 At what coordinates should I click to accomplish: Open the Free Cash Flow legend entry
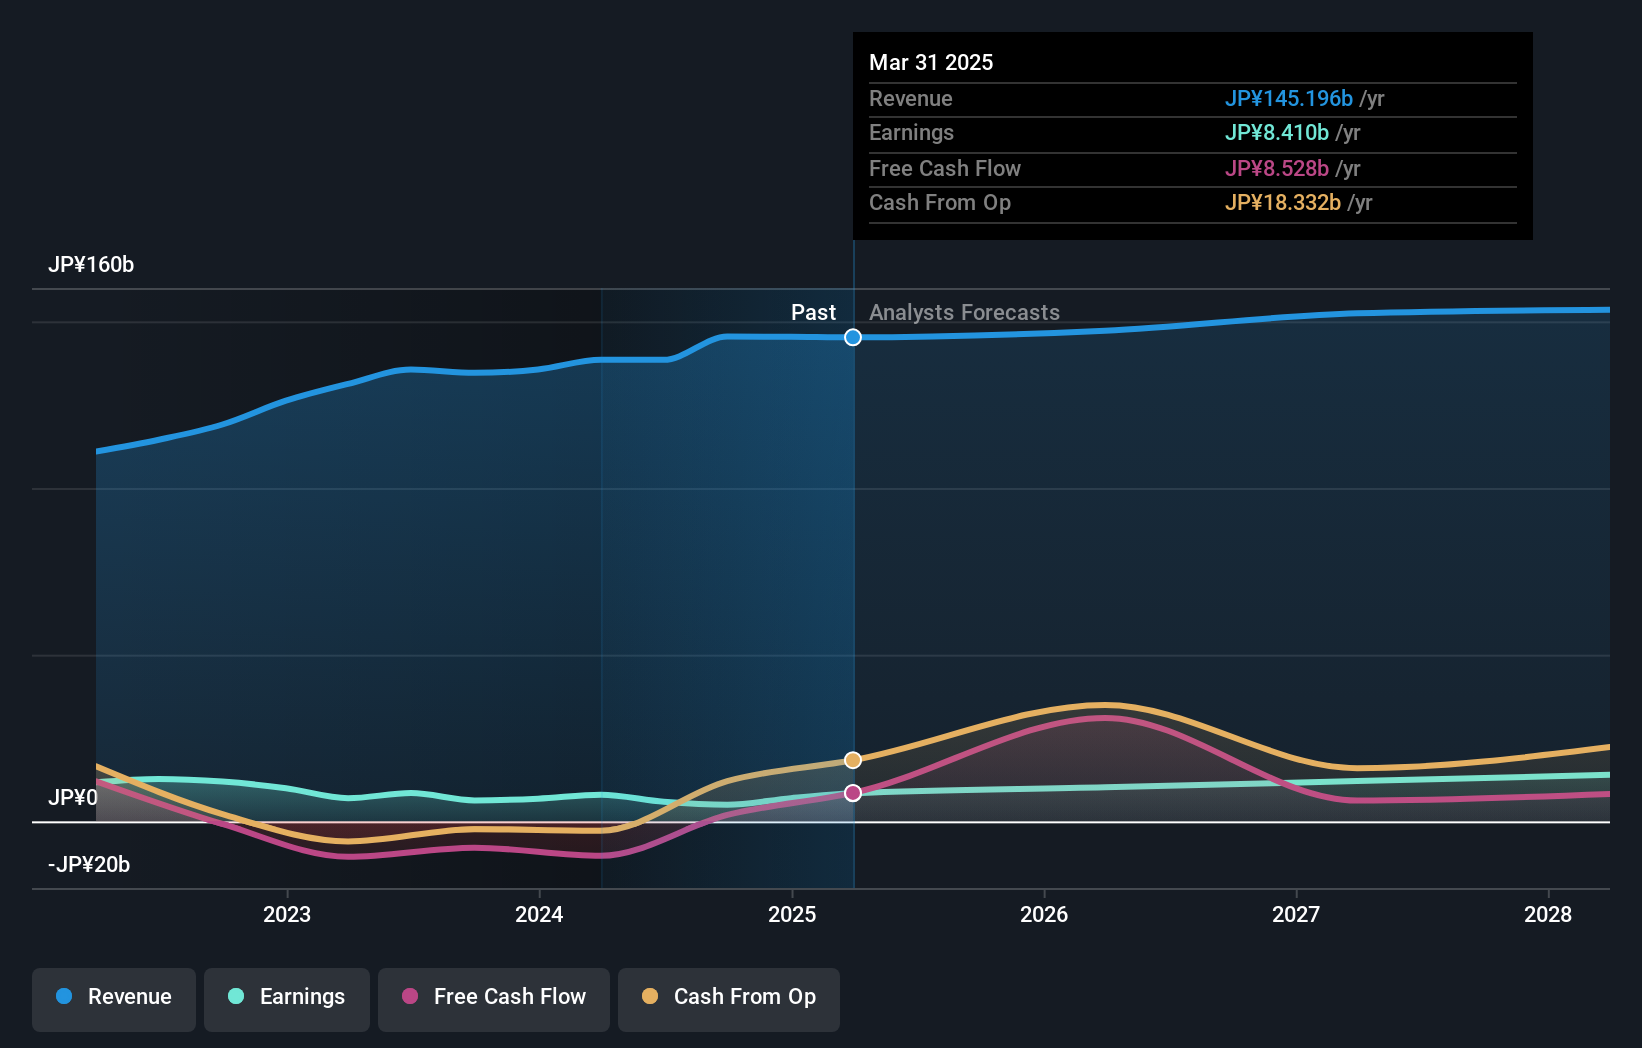point(493,997)
